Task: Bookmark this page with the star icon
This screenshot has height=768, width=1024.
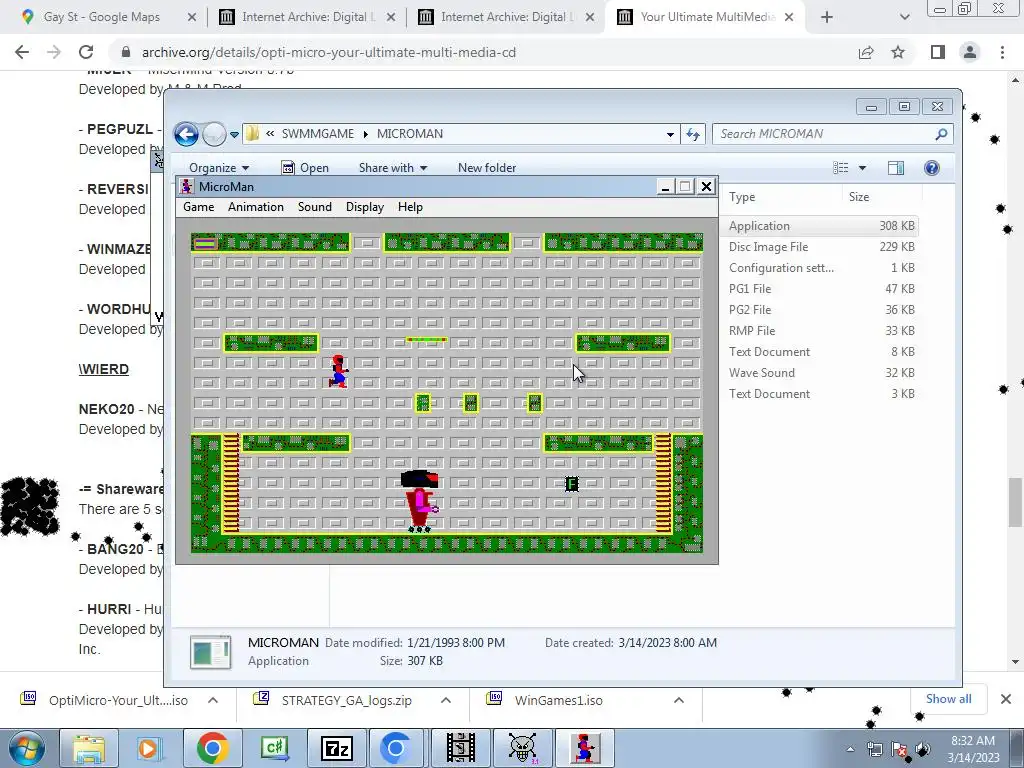Action: 898,52
